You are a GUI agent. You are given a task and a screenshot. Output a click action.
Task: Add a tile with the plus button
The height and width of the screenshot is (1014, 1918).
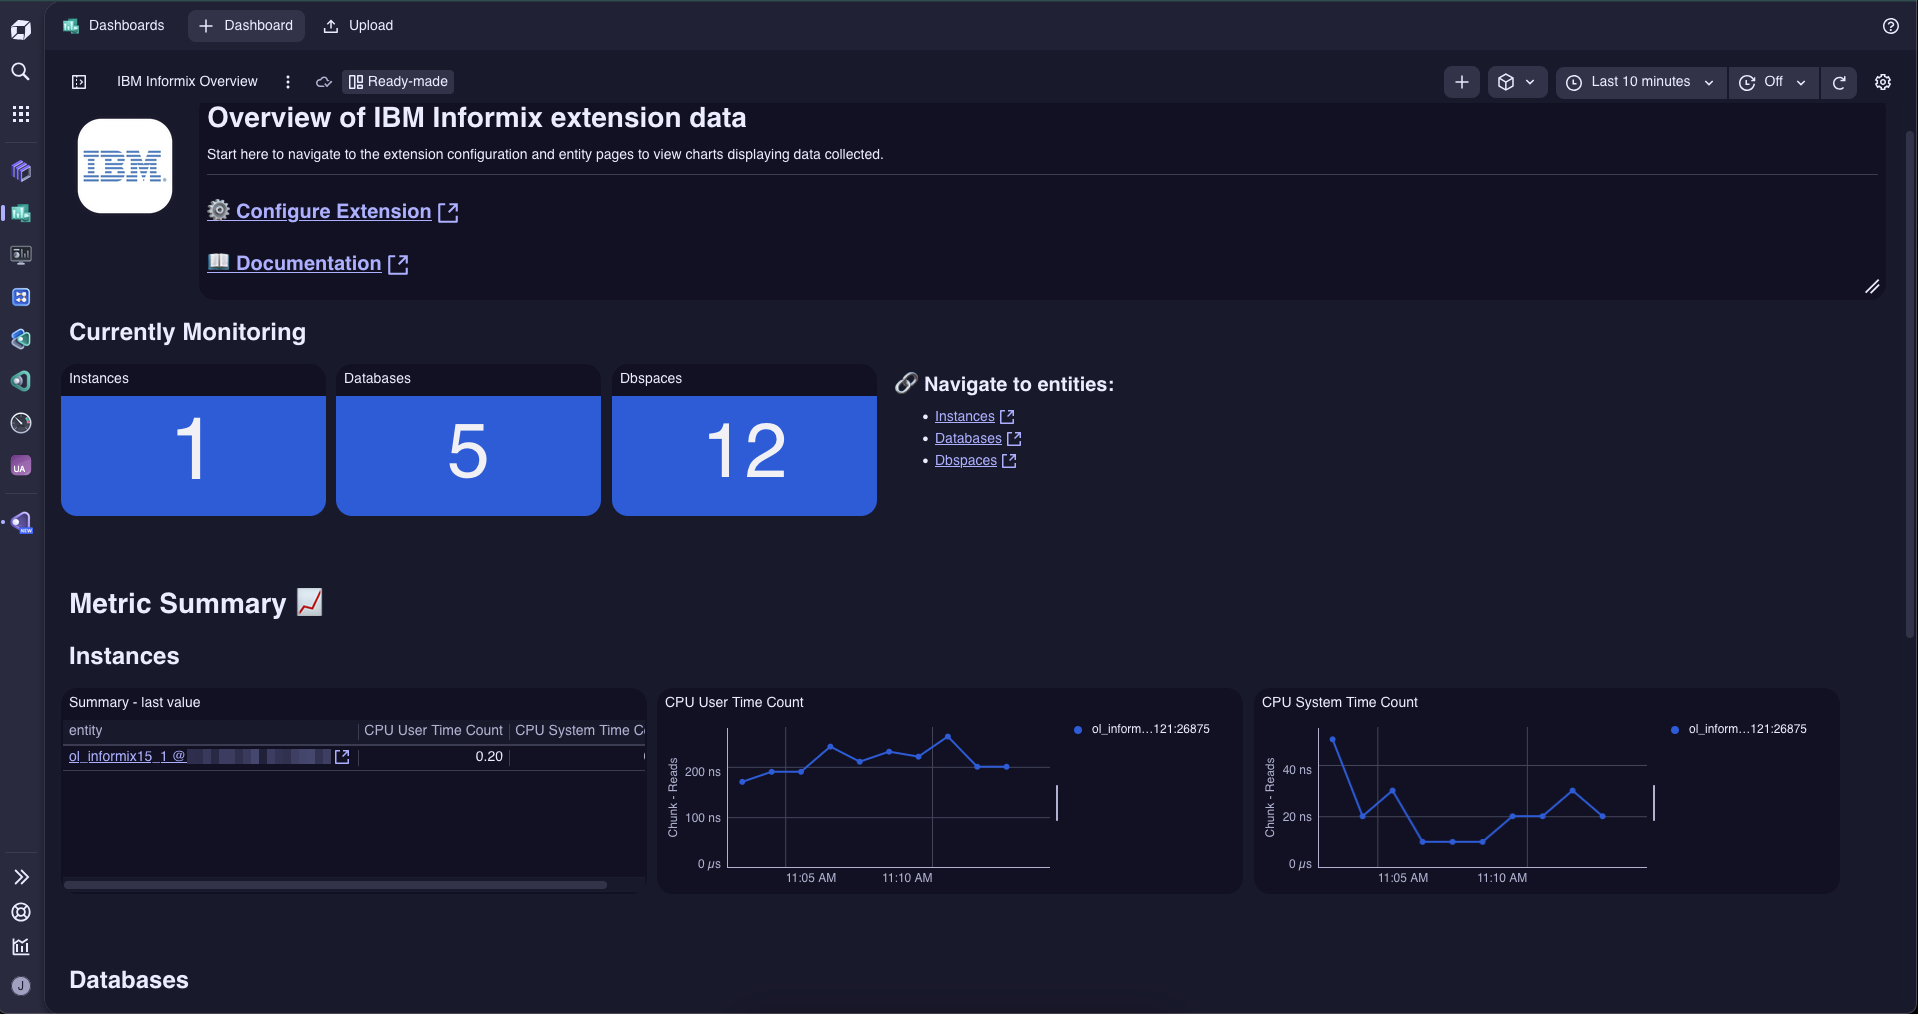tap(1461, 82)
